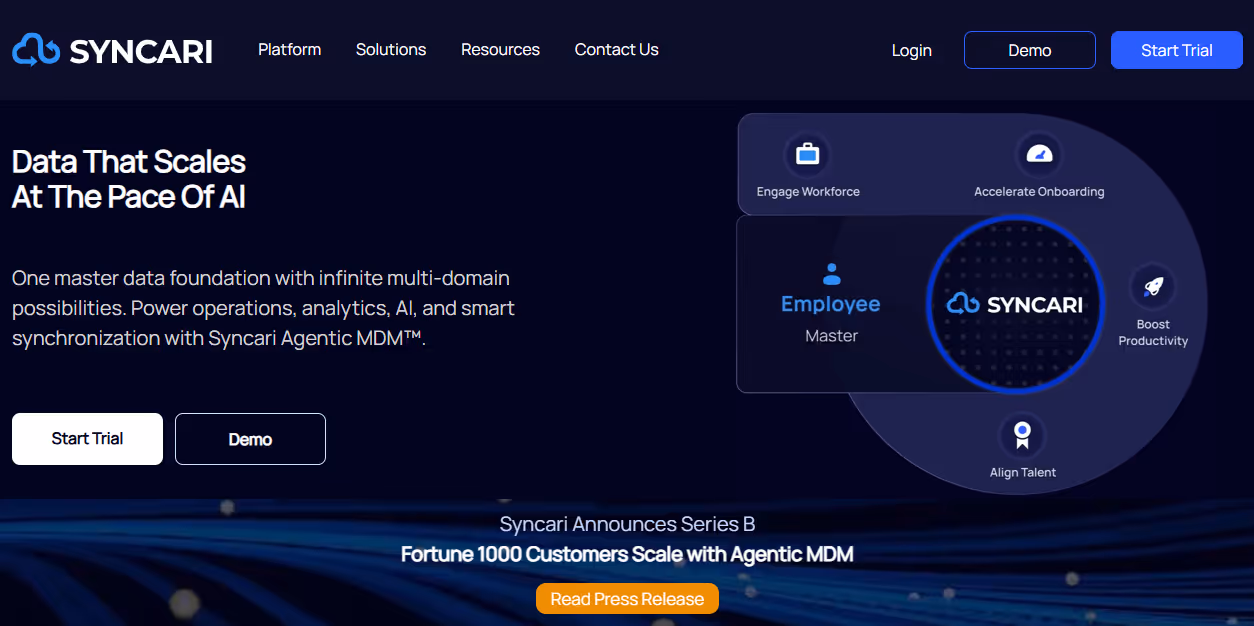Click the "Master" text under Employee
1254x626 pixels.
click(x=832, y=336)
